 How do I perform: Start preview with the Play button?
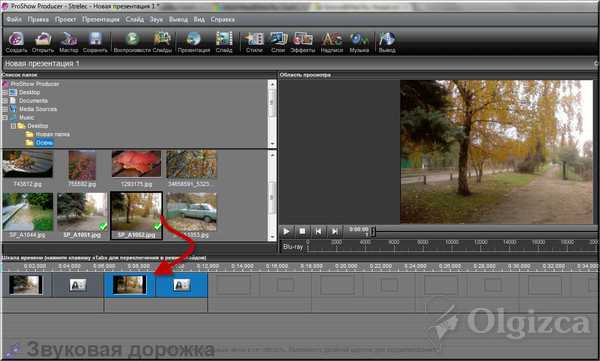click(286, 231)
